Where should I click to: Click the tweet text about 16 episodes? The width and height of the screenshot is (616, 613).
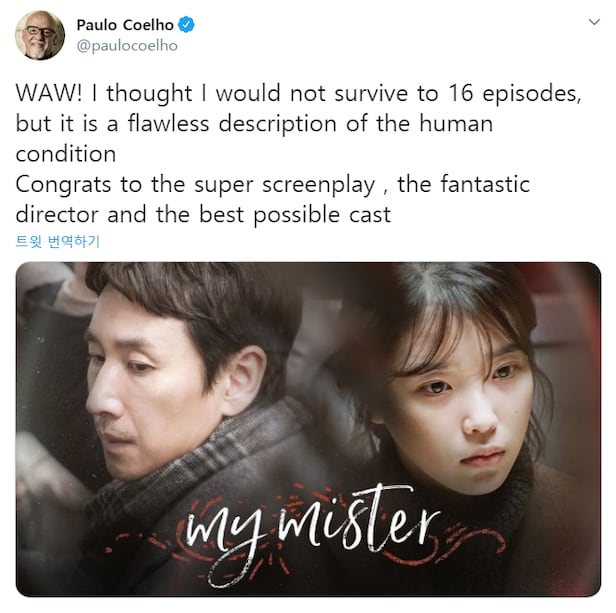(299, 94)
